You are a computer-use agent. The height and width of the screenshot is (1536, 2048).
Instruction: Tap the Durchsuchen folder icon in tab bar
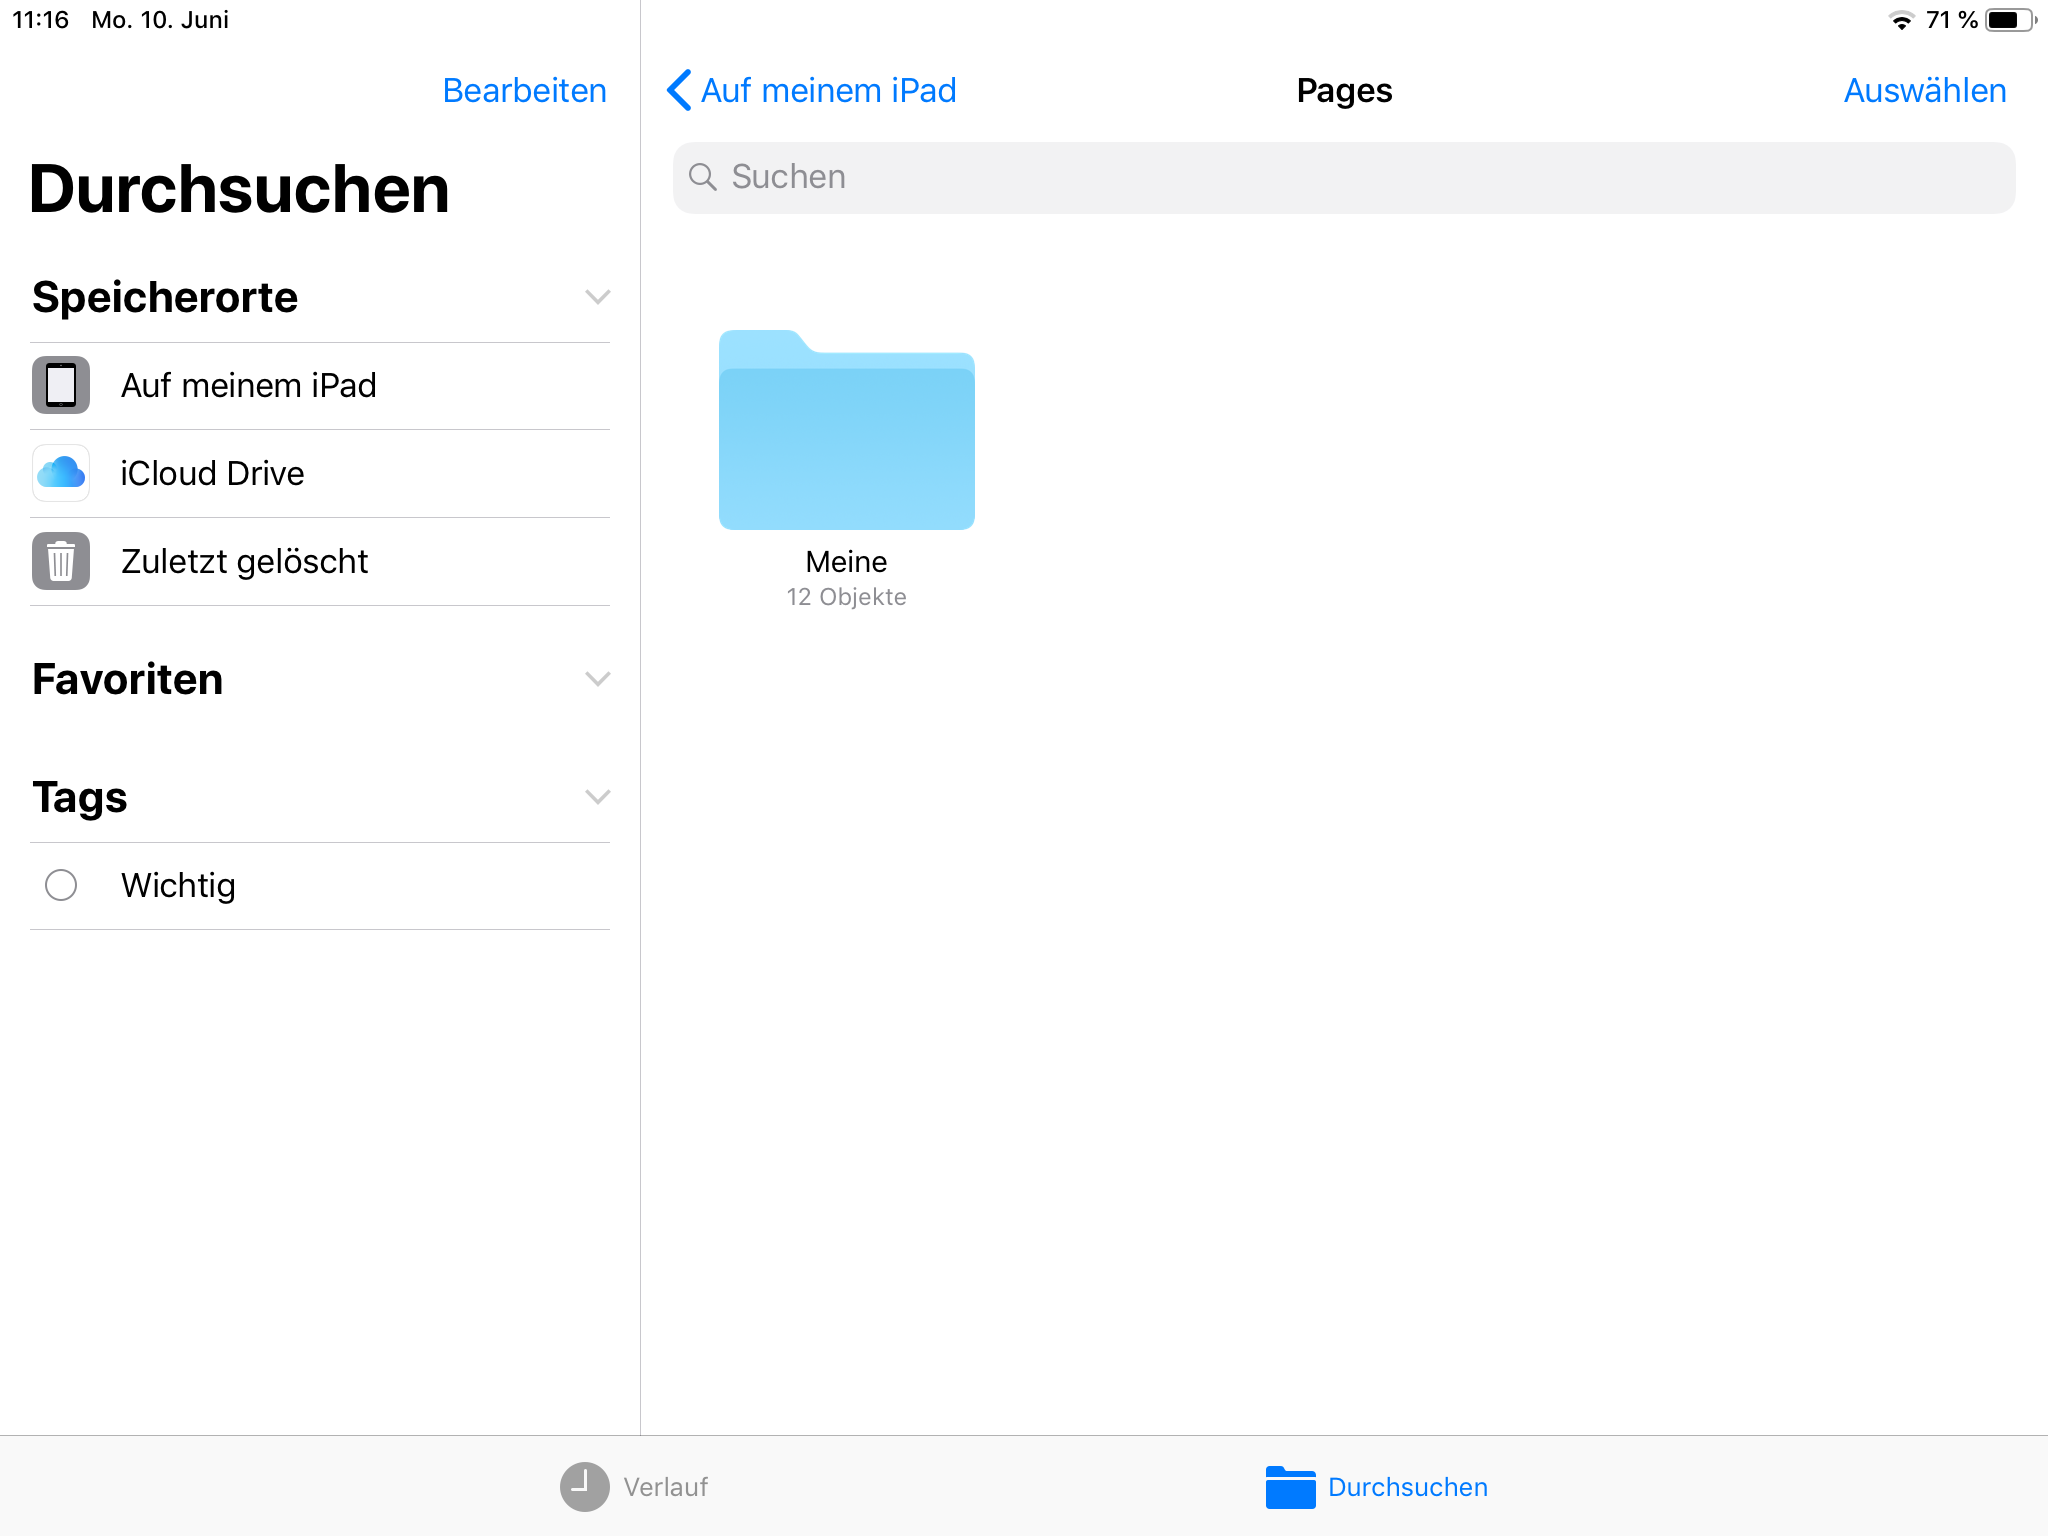[x=1290, y=1487]
